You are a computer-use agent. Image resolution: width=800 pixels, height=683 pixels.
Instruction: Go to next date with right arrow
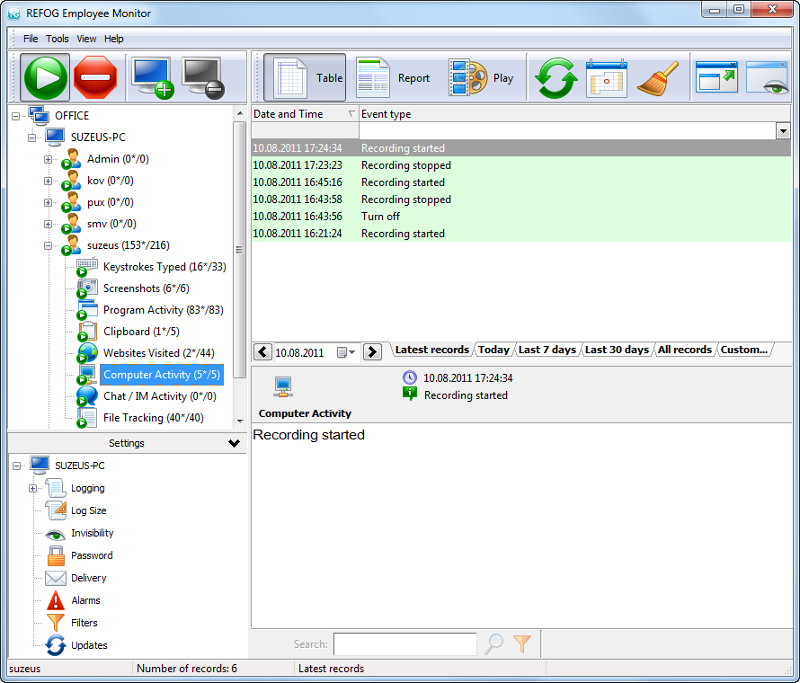(372, 352)
